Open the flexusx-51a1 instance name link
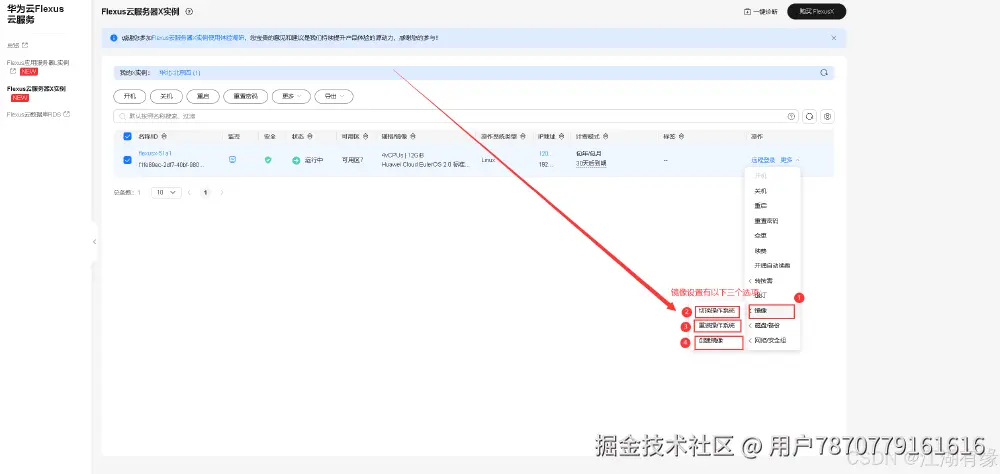 (x=155, y=154)
